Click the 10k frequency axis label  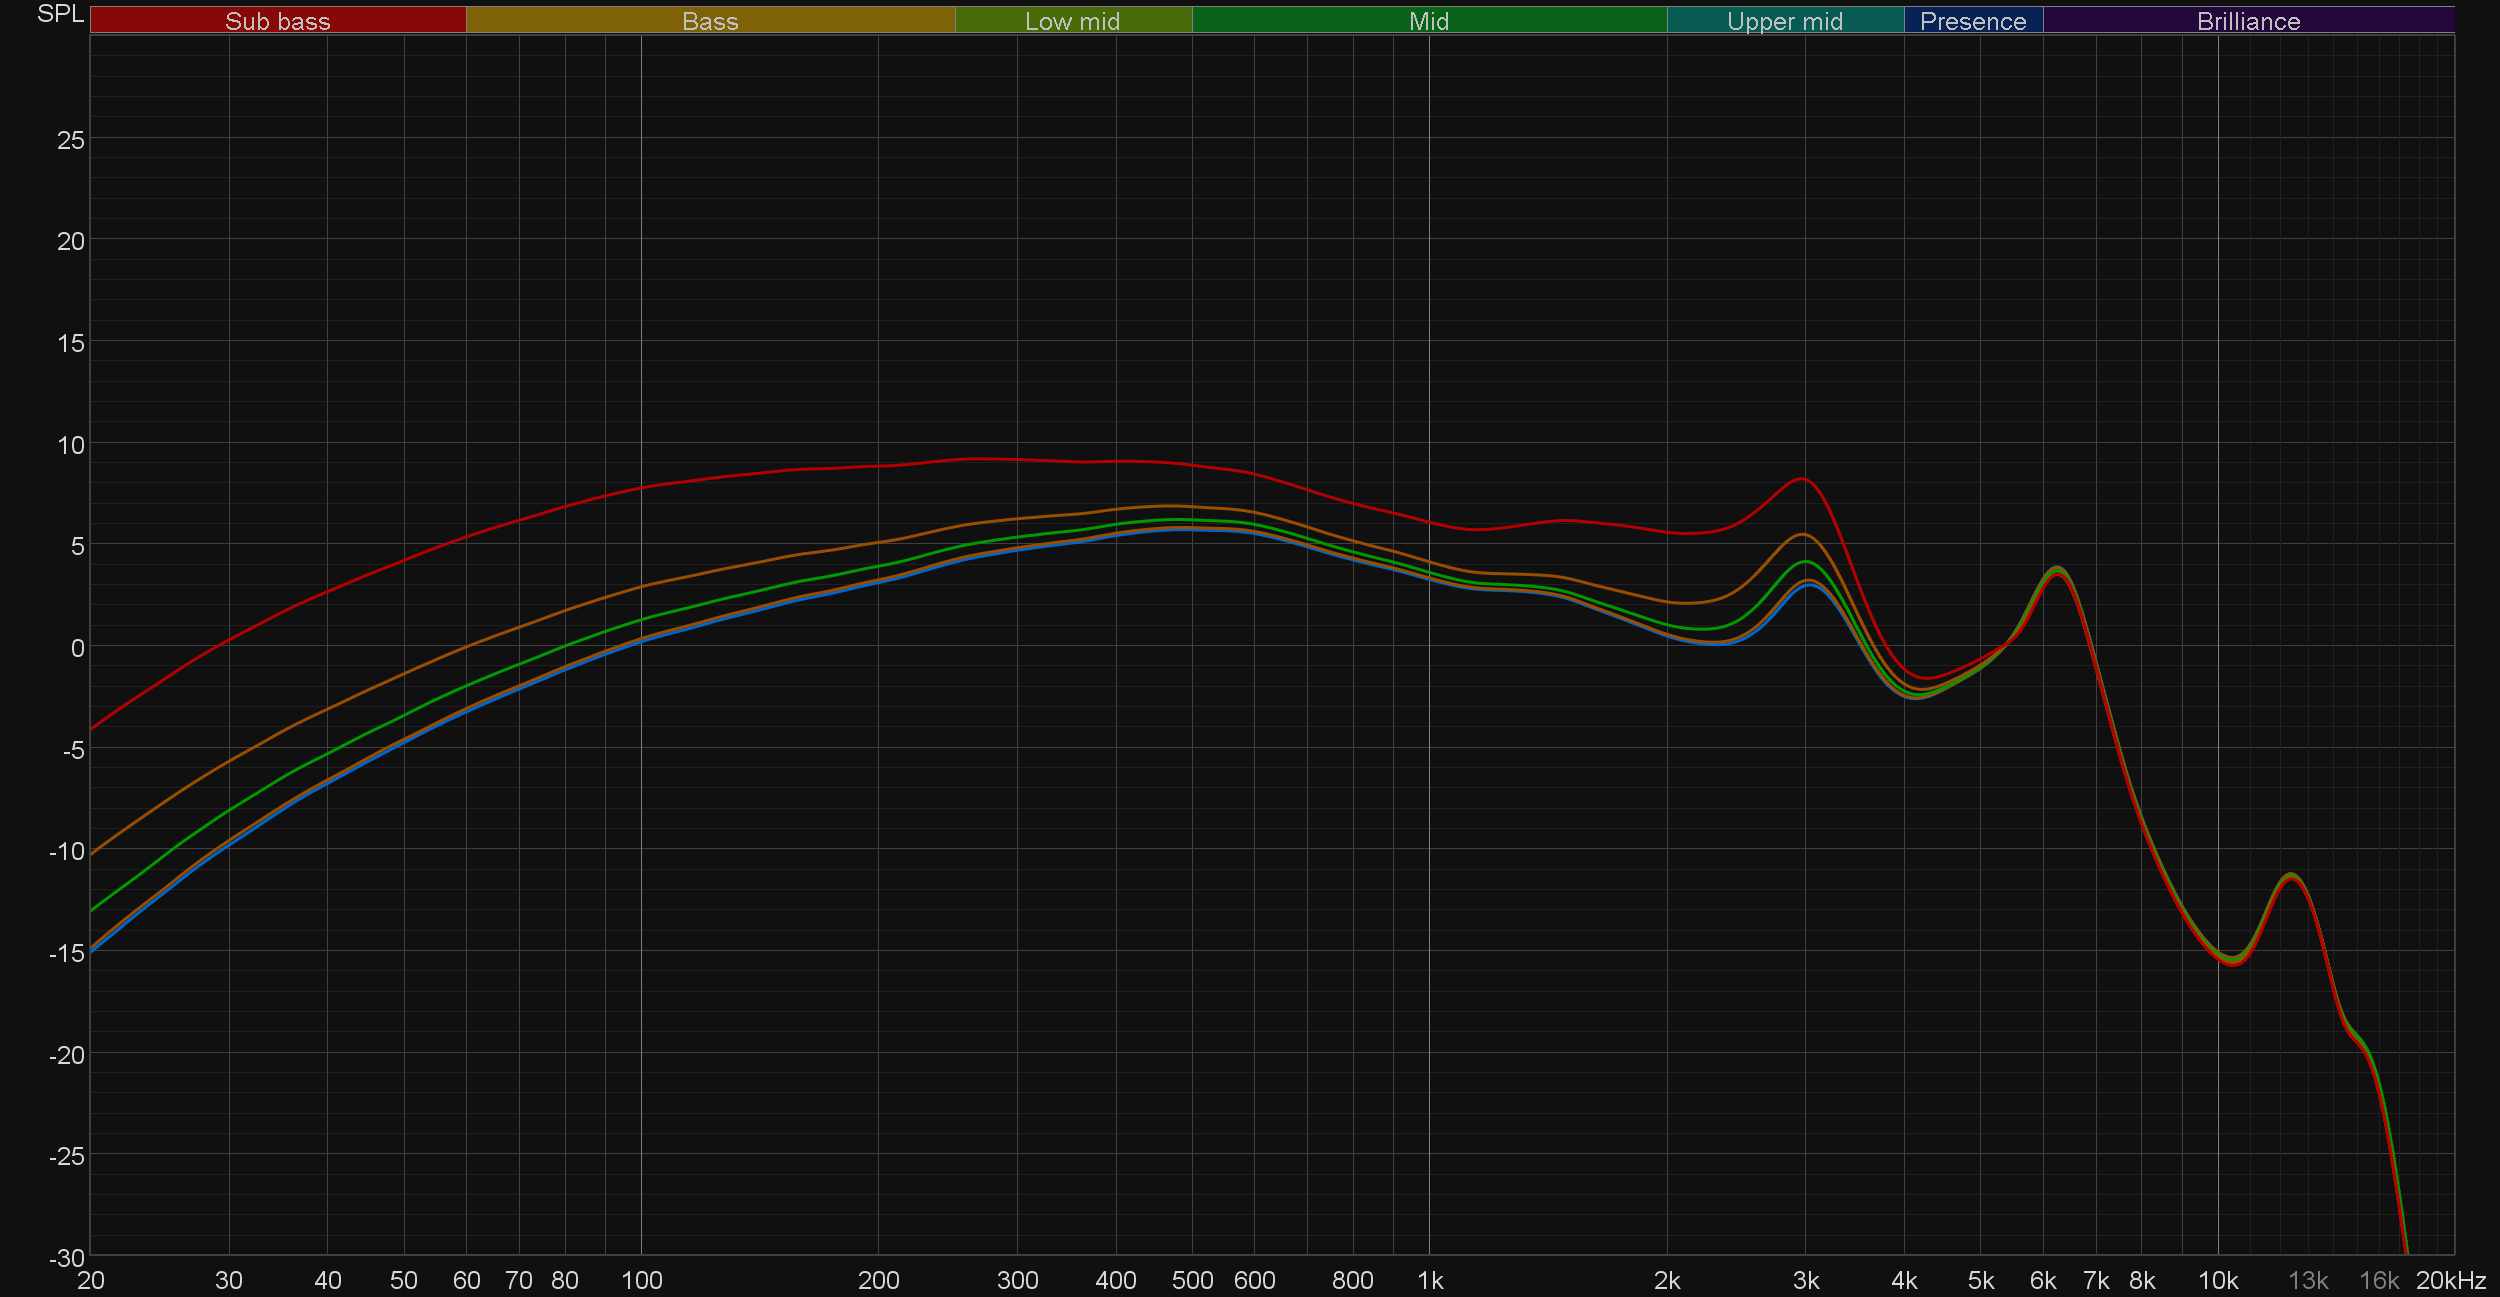(x=2217, y=1281)
